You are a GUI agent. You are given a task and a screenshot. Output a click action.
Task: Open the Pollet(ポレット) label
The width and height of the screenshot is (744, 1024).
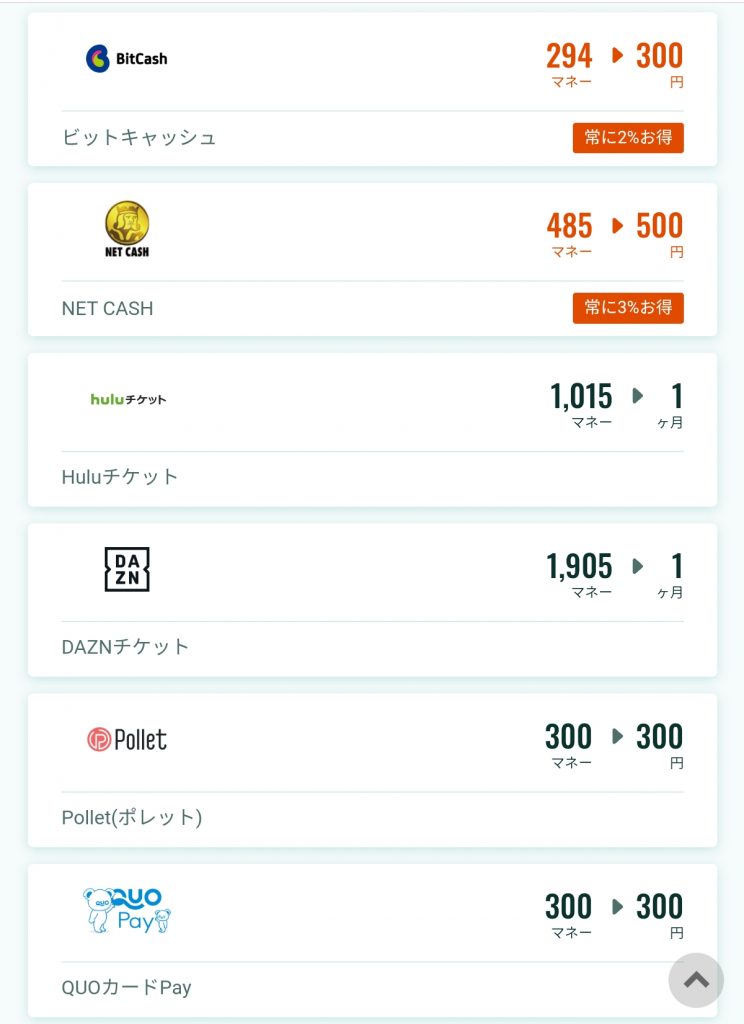pos(132,818)
